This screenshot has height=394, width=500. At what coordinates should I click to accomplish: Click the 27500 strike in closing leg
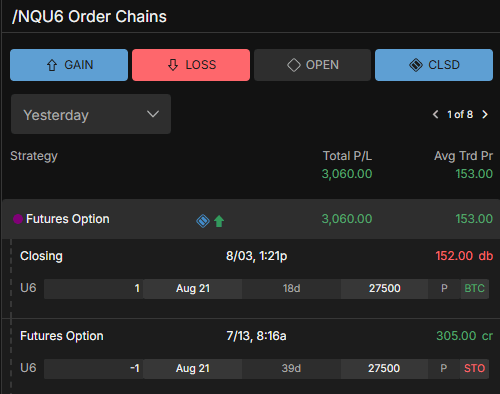coord(384,288)
